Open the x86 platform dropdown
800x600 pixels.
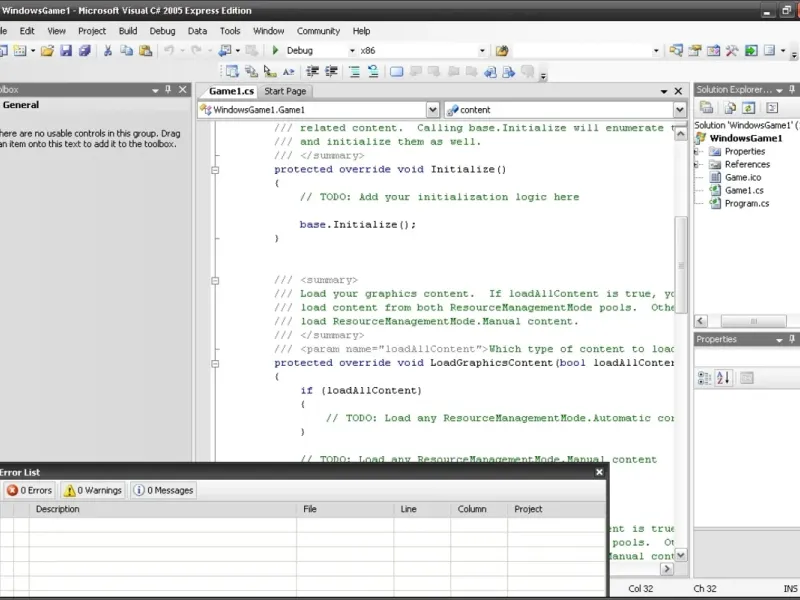pyautogui.click(x=481, y=50)
